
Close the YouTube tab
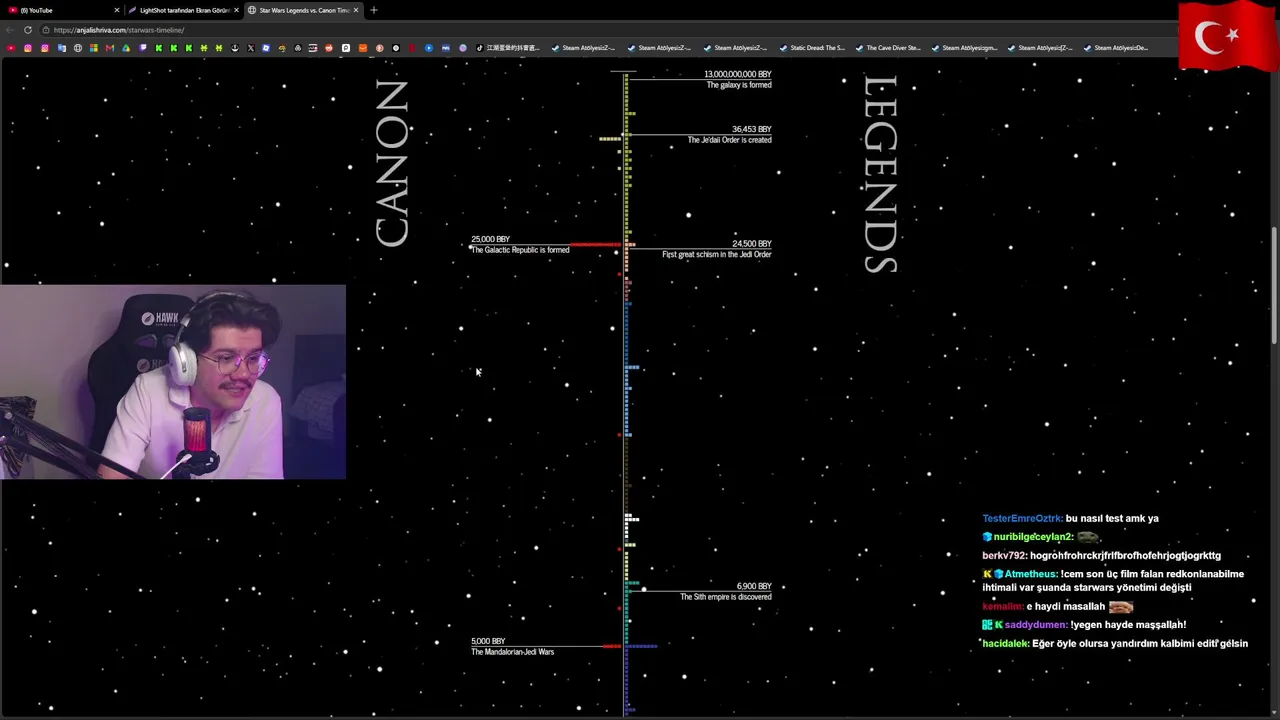(116, 10)
